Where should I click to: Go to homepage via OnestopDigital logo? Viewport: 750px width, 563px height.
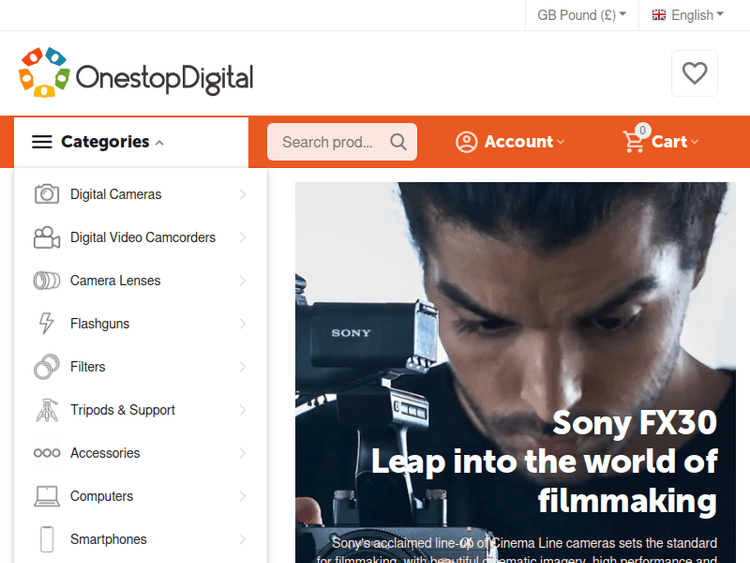tap(136, 73)
